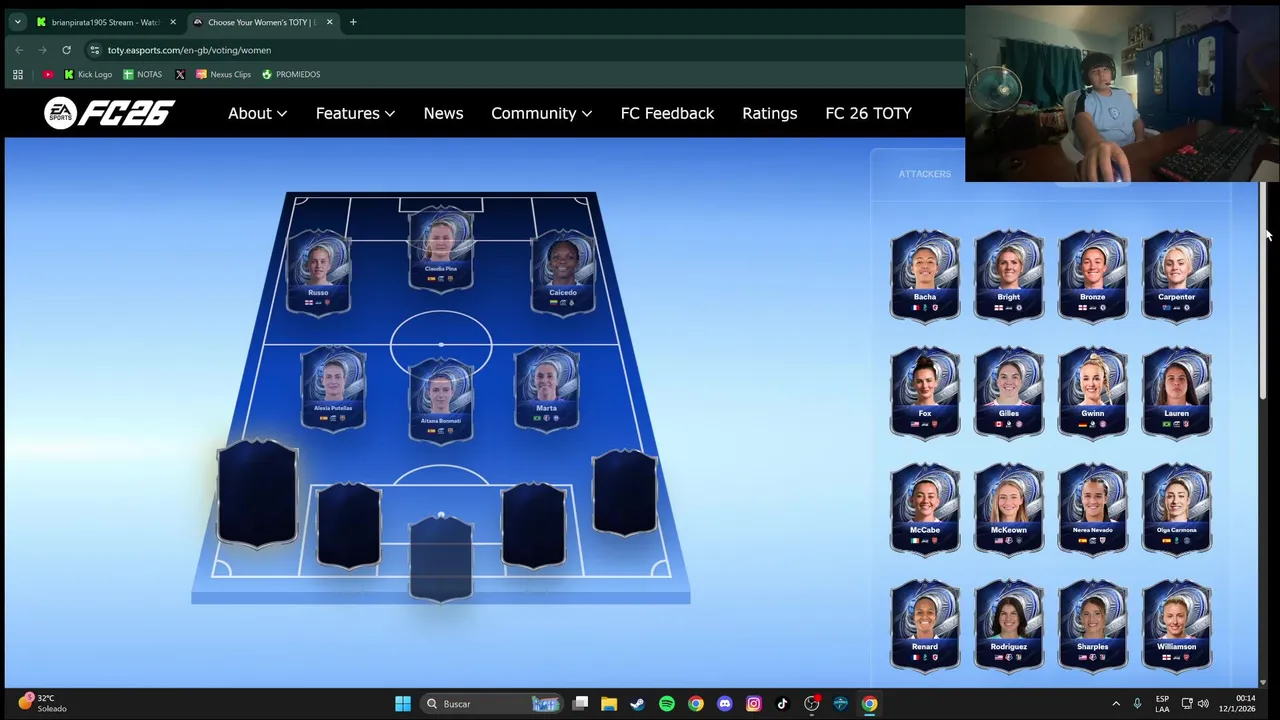Open the Nexus Clips bookmark
Image resolution: width=1280 pixels, height=720 pixels.
pyautogui.click(x=223, y=74)
